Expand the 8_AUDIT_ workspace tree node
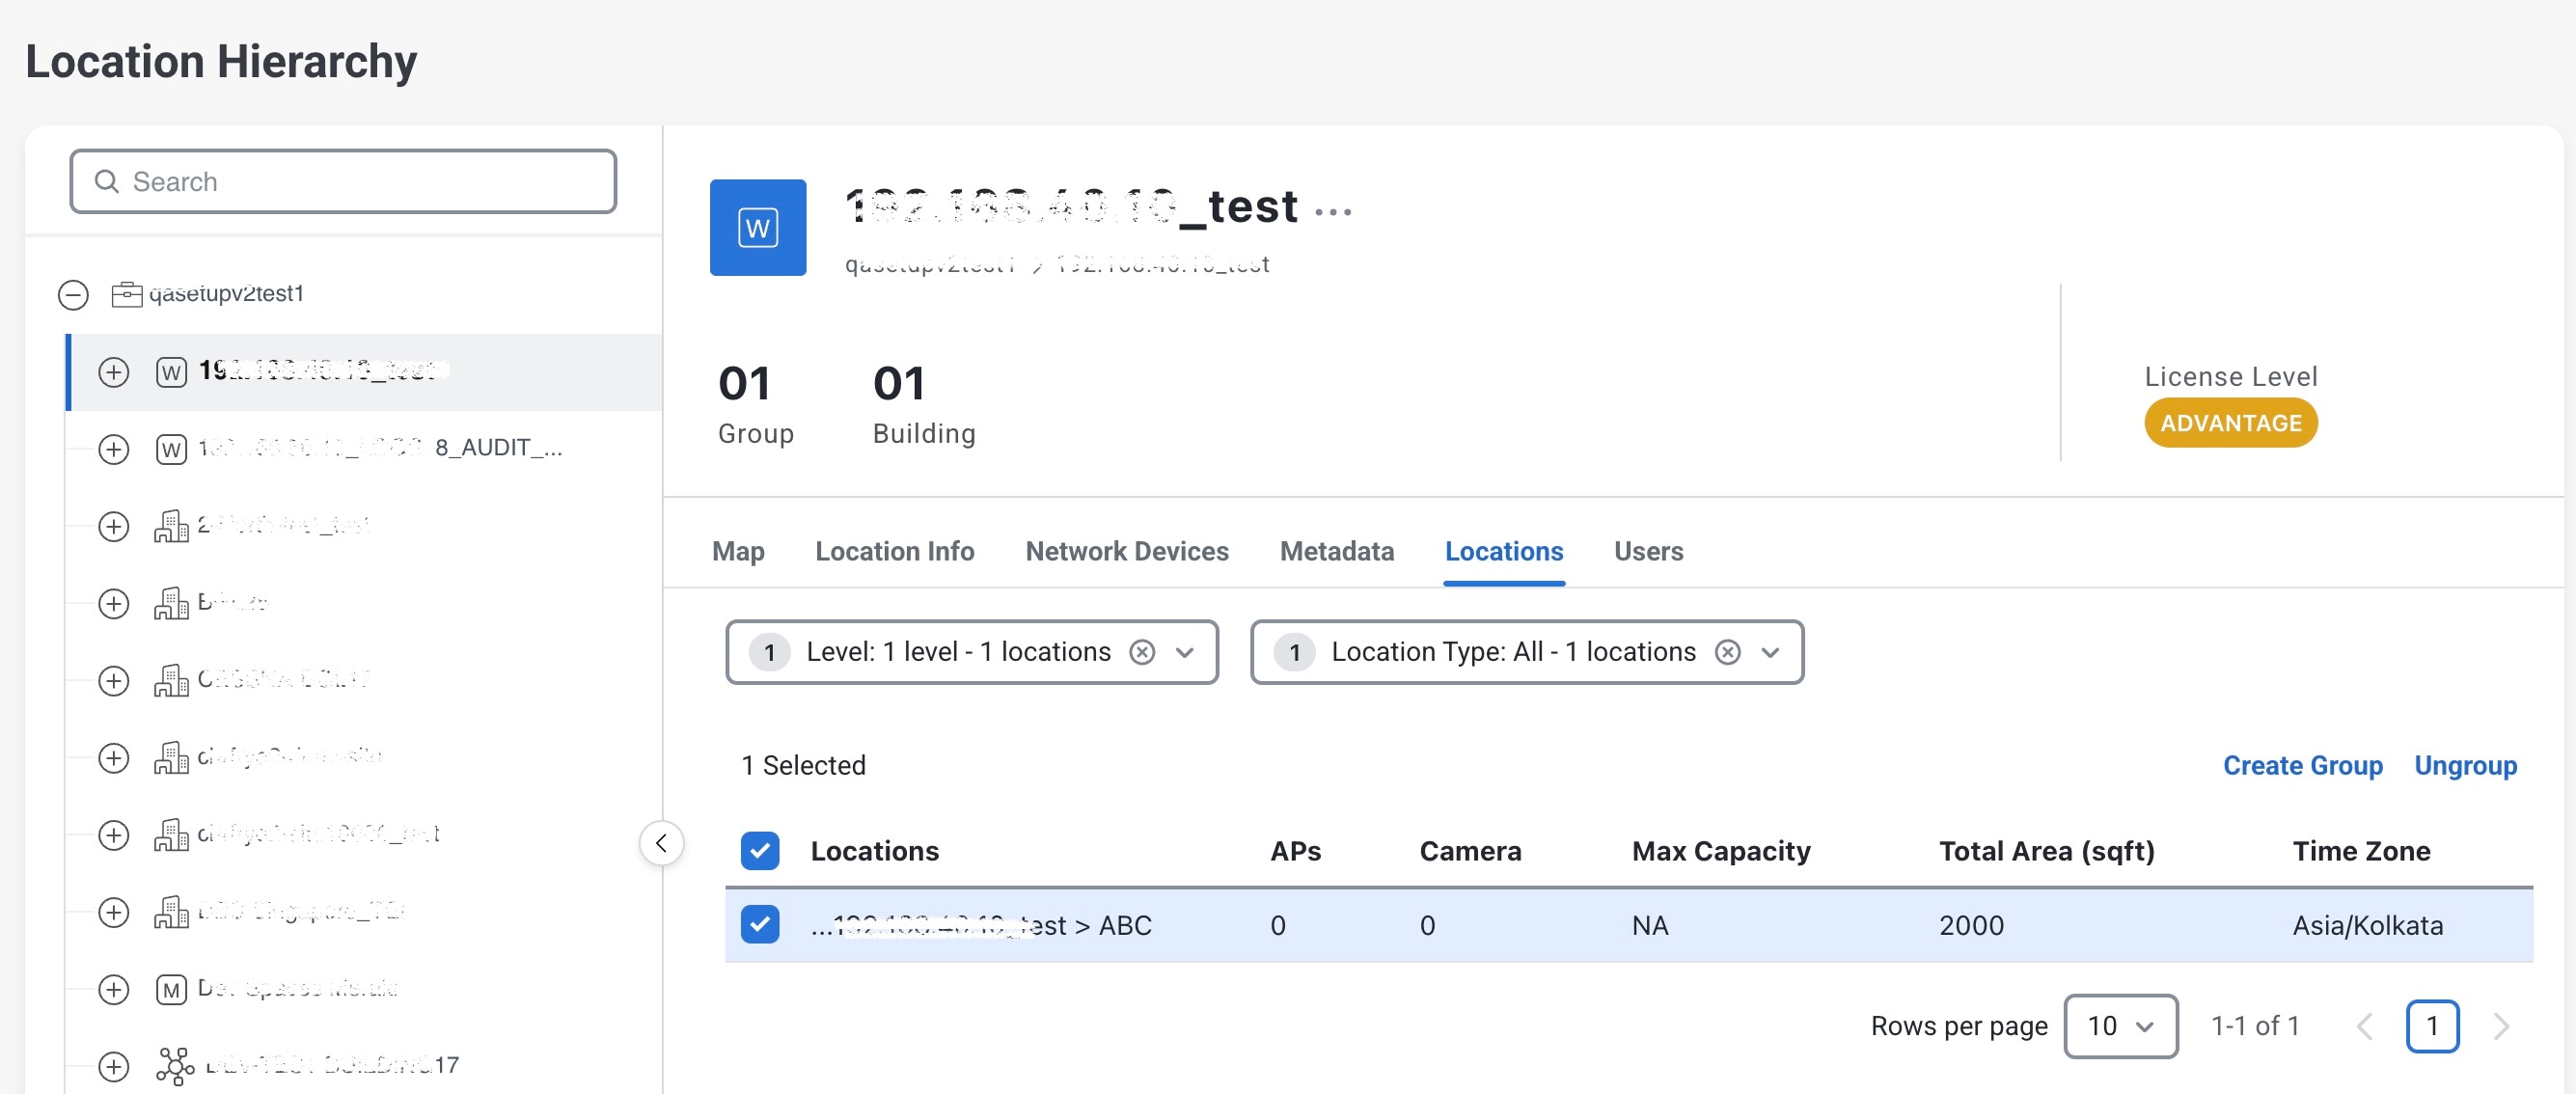Viewport: 2576px width, 1094px height. pyautogui.click(x=114, y=449)
